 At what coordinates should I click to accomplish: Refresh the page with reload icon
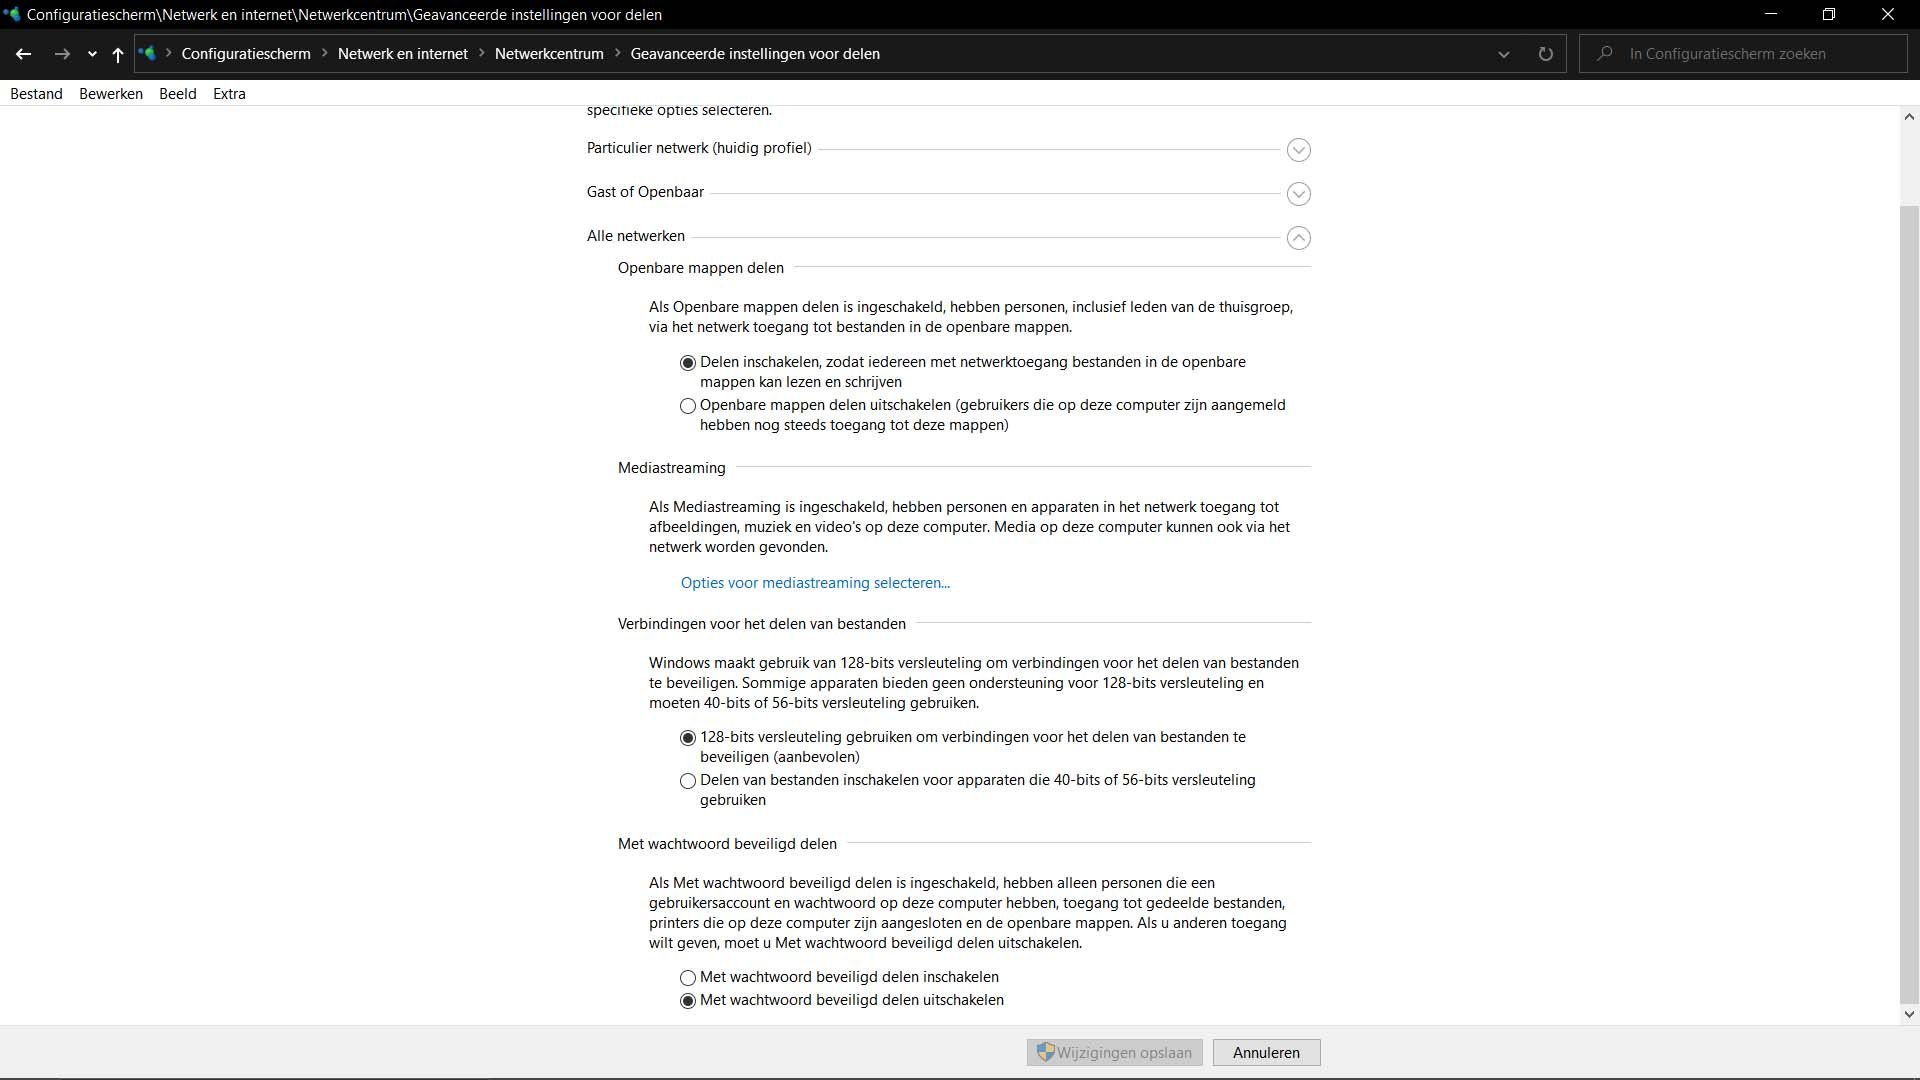[1545, 54]
